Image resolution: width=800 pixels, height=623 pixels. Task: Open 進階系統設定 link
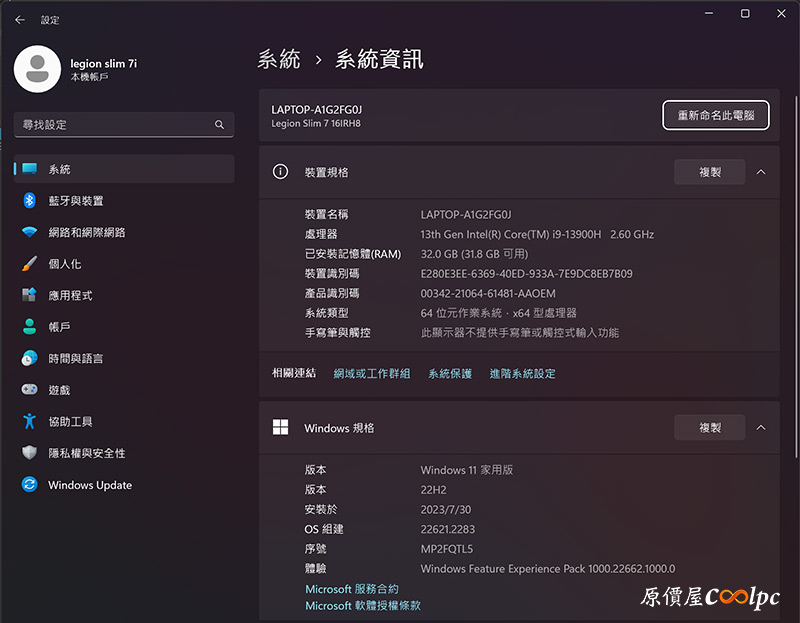522,373
